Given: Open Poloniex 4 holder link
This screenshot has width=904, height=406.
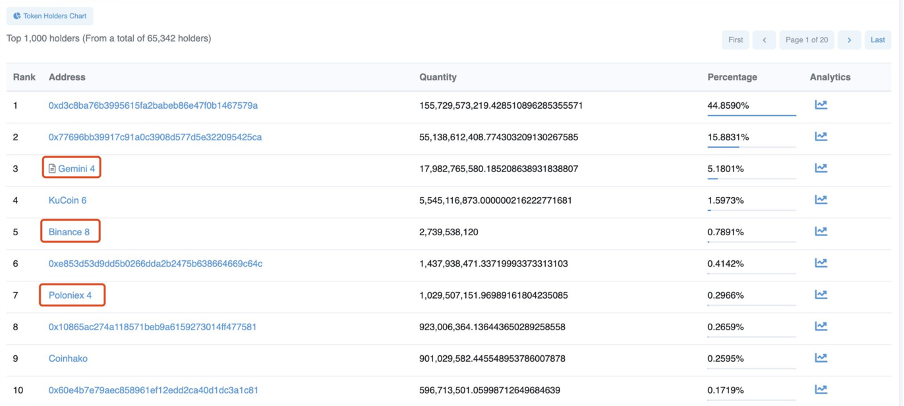Looking at the screenshot, I should pyautogui.click(x=70, y=295).
